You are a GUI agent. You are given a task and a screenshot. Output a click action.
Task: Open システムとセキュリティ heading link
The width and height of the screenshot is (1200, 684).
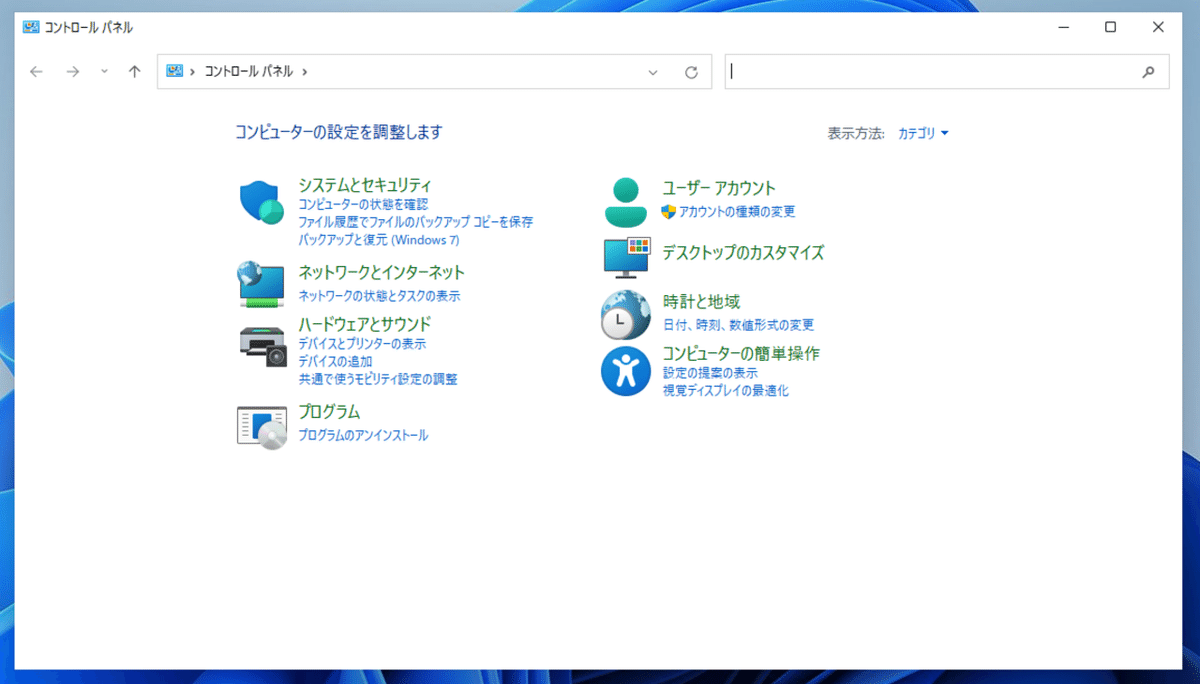pos(365,185)
